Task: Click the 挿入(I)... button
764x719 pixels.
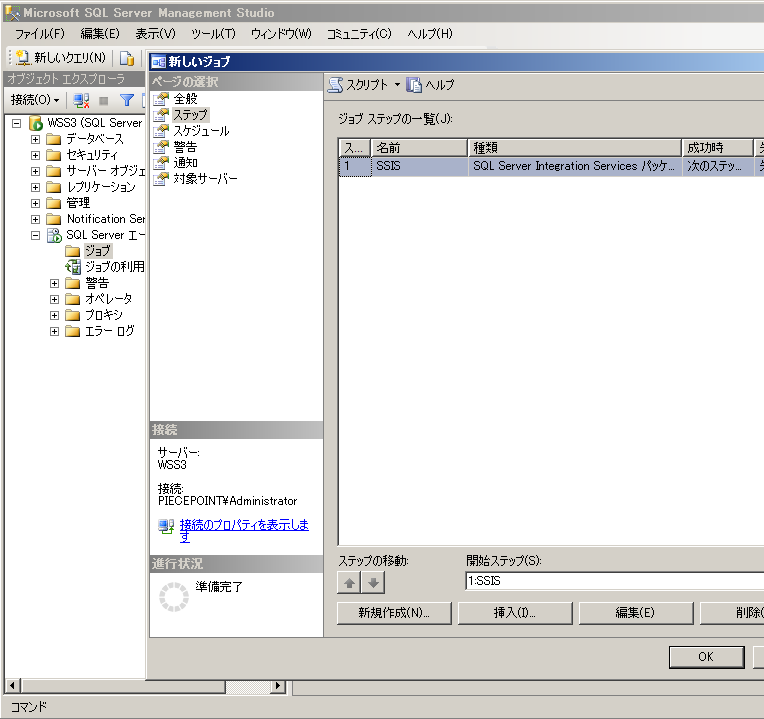Action: pyautogui.click(x=515, y=613)
